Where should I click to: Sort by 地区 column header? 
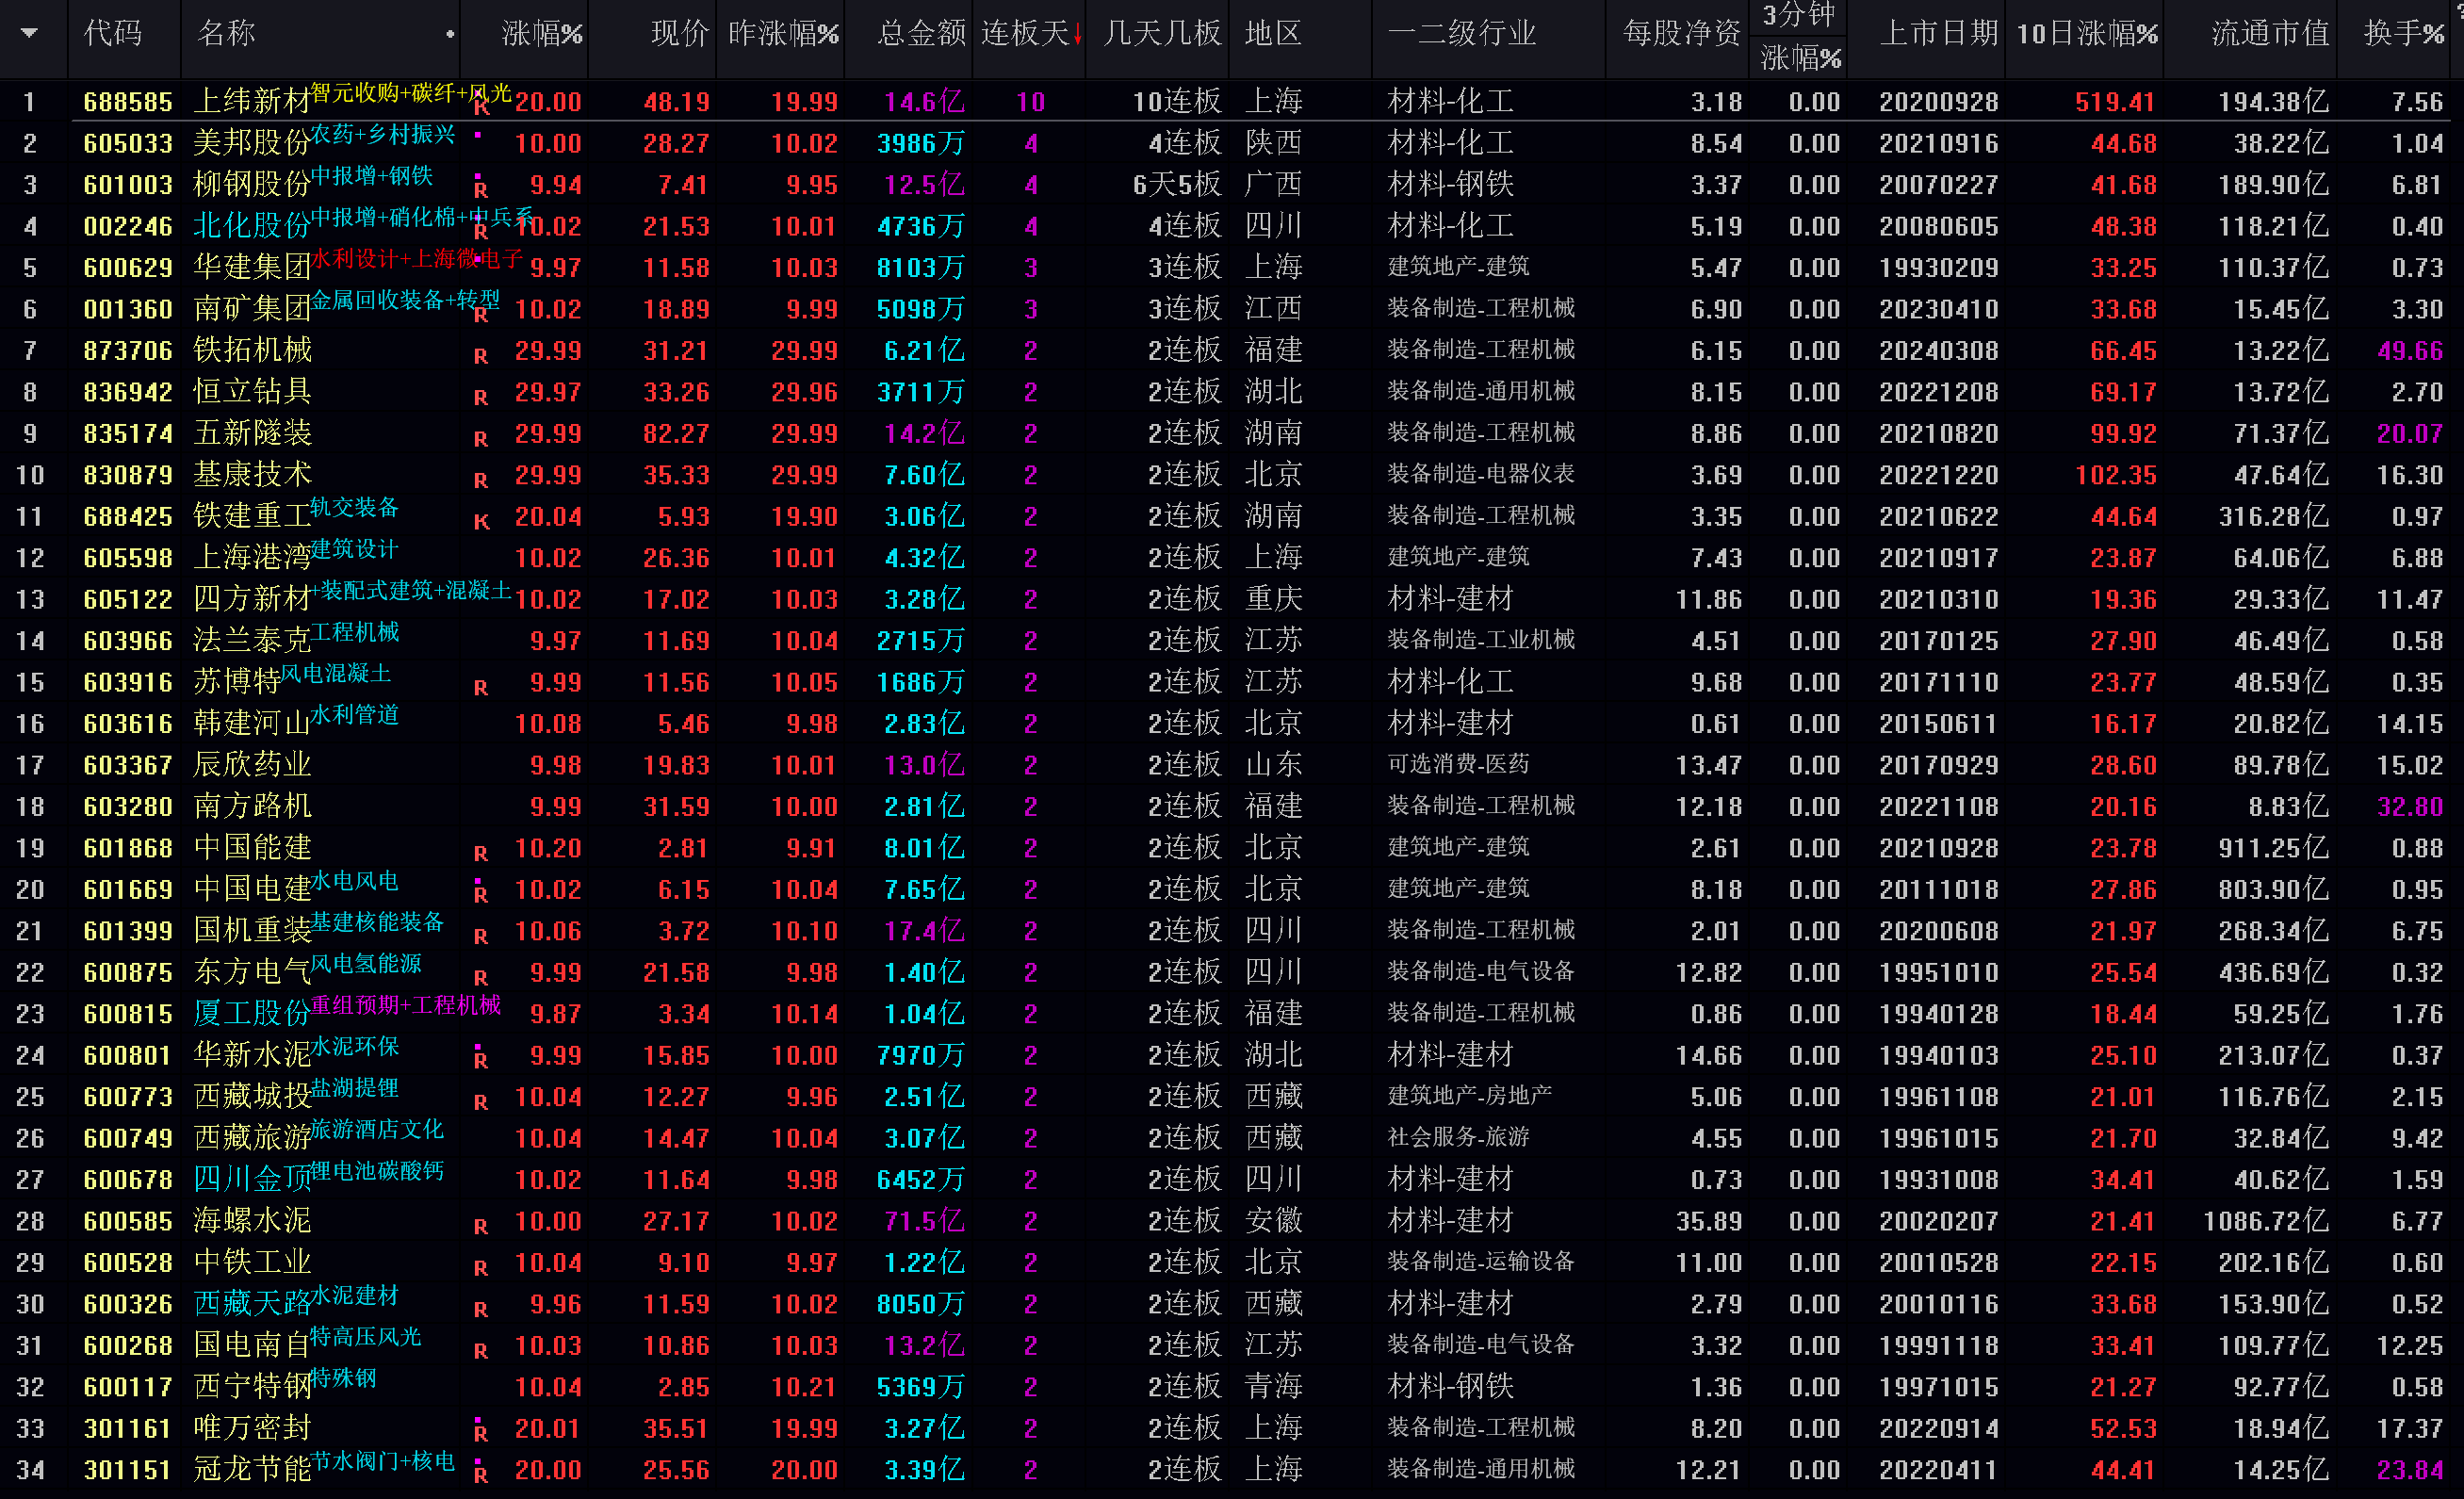(x=1273, y=33)
